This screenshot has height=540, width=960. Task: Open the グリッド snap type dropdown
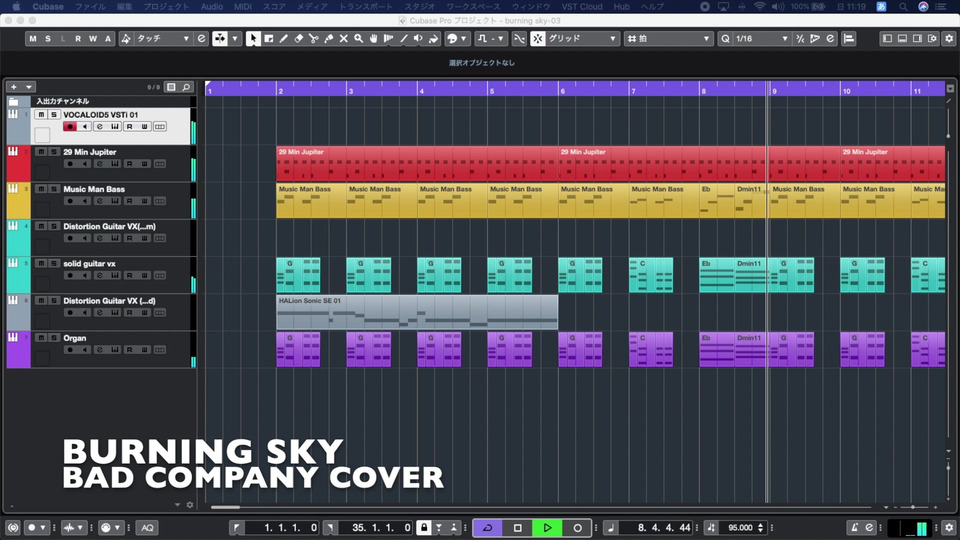[x=583, y=39]
